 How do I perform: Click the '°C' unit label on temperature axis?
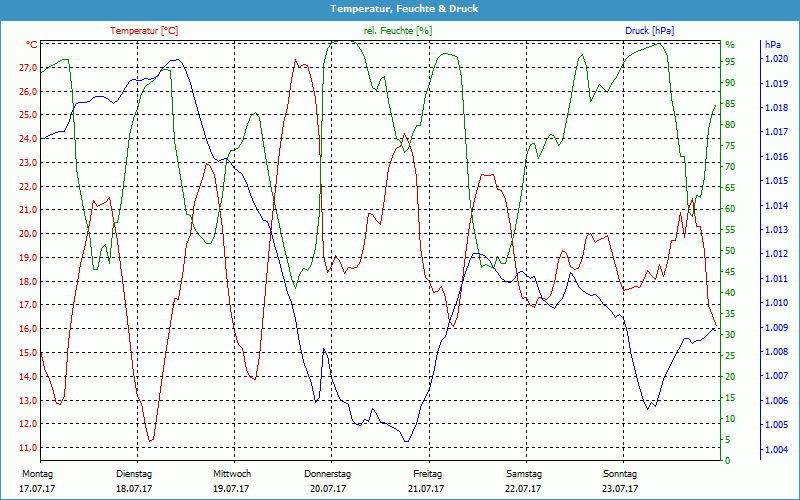point(32,44)
